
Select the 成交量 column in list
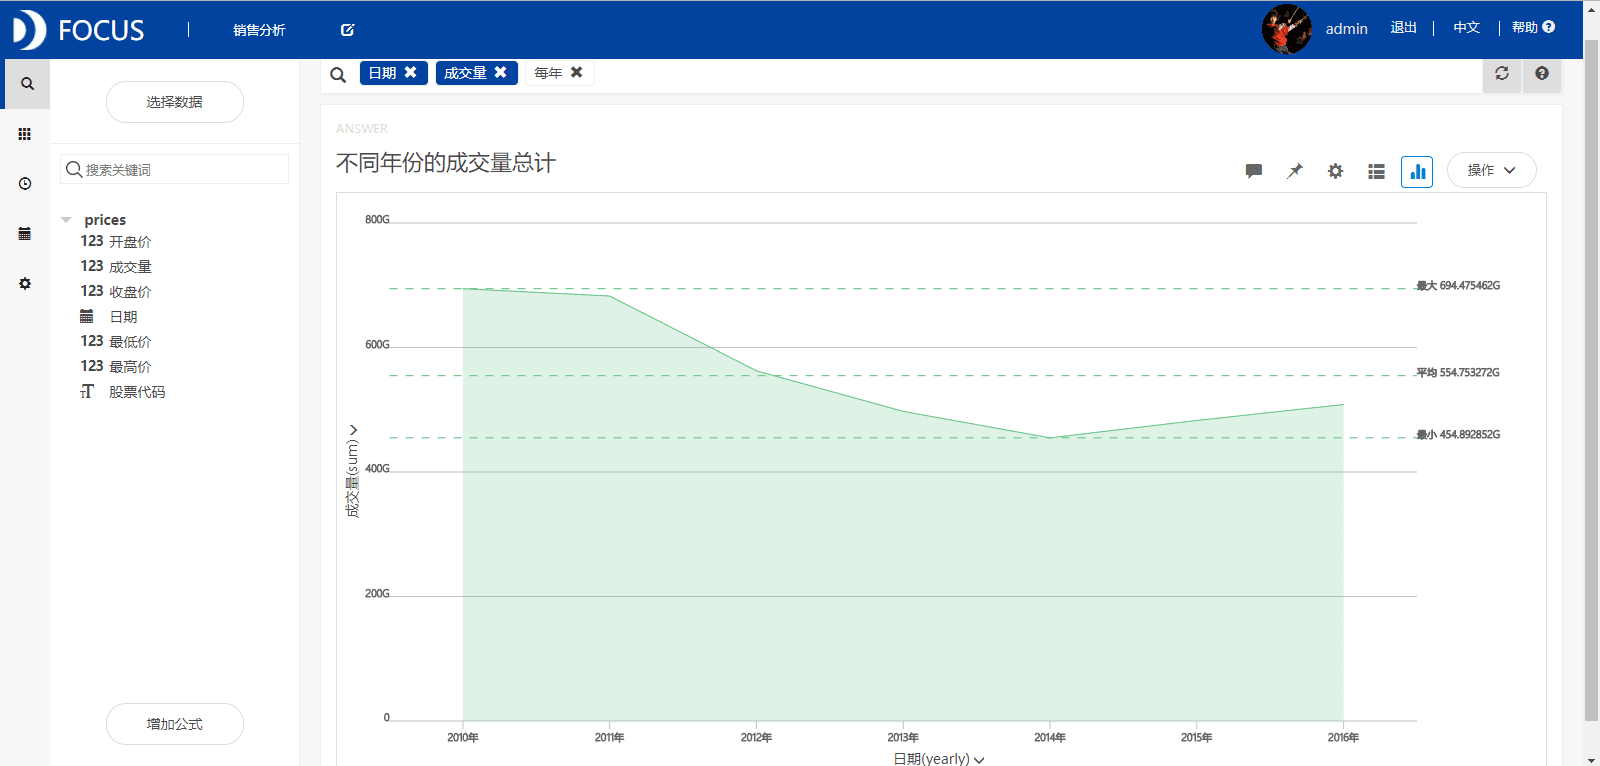point(130,267)
